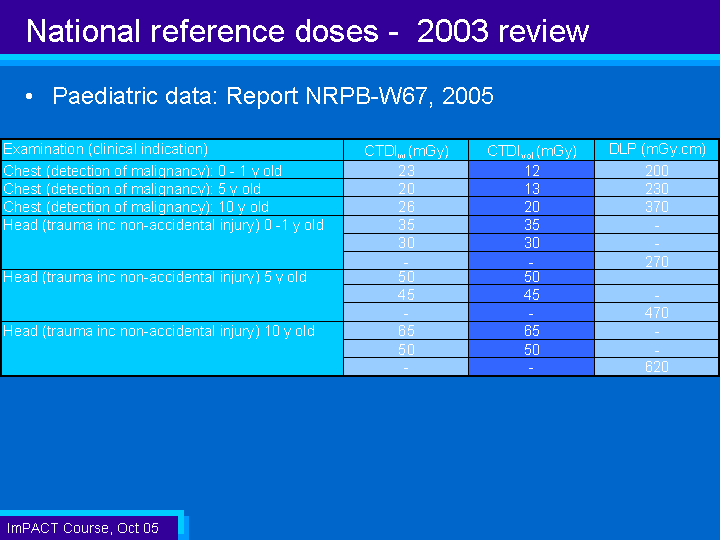720x540 pixels.
Task: Click CTDIw '50' in Head 10 y old group
Action: (x=406, y=349)
